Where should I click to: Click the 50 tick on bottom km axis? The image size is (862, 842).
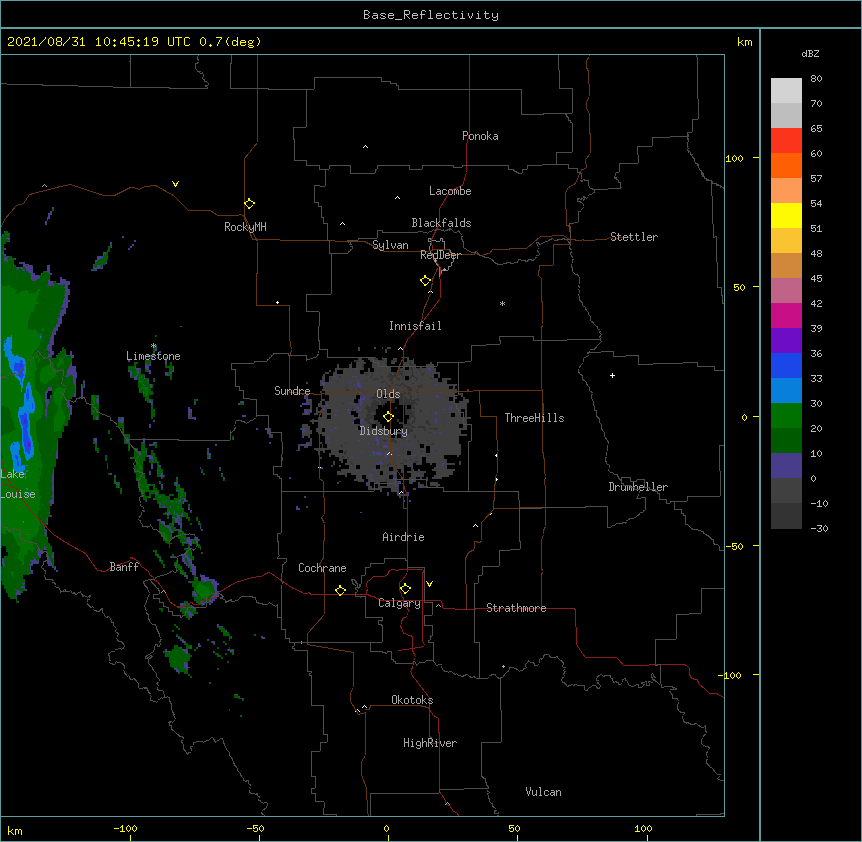coord(514,828)
